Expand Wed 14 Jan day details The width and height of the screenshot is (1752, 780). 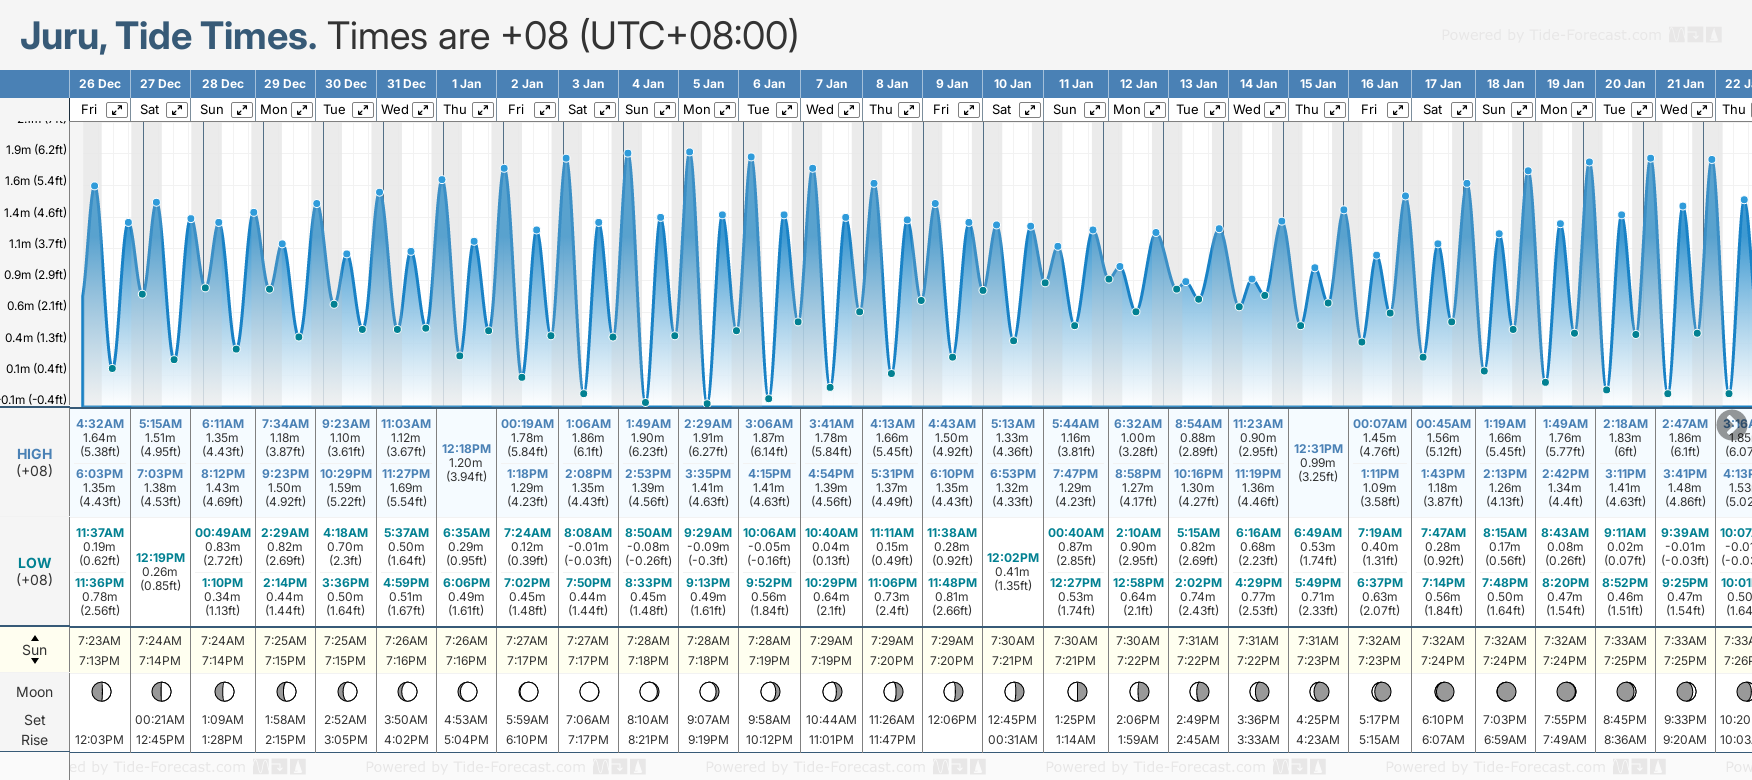click(1275, 110)
